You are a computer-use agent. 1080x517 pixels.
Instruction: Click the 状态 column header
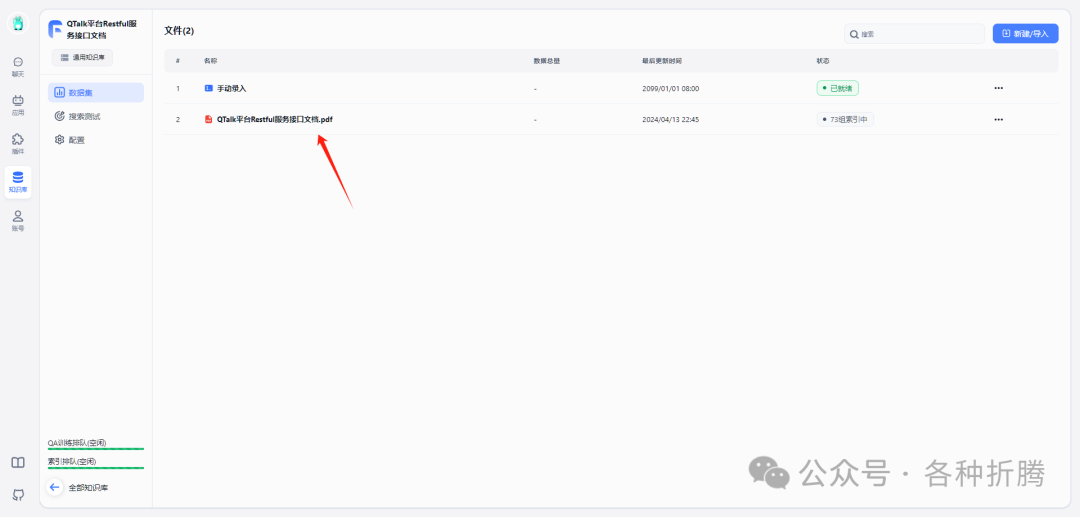pyautogui.click(x=823, y=61)
